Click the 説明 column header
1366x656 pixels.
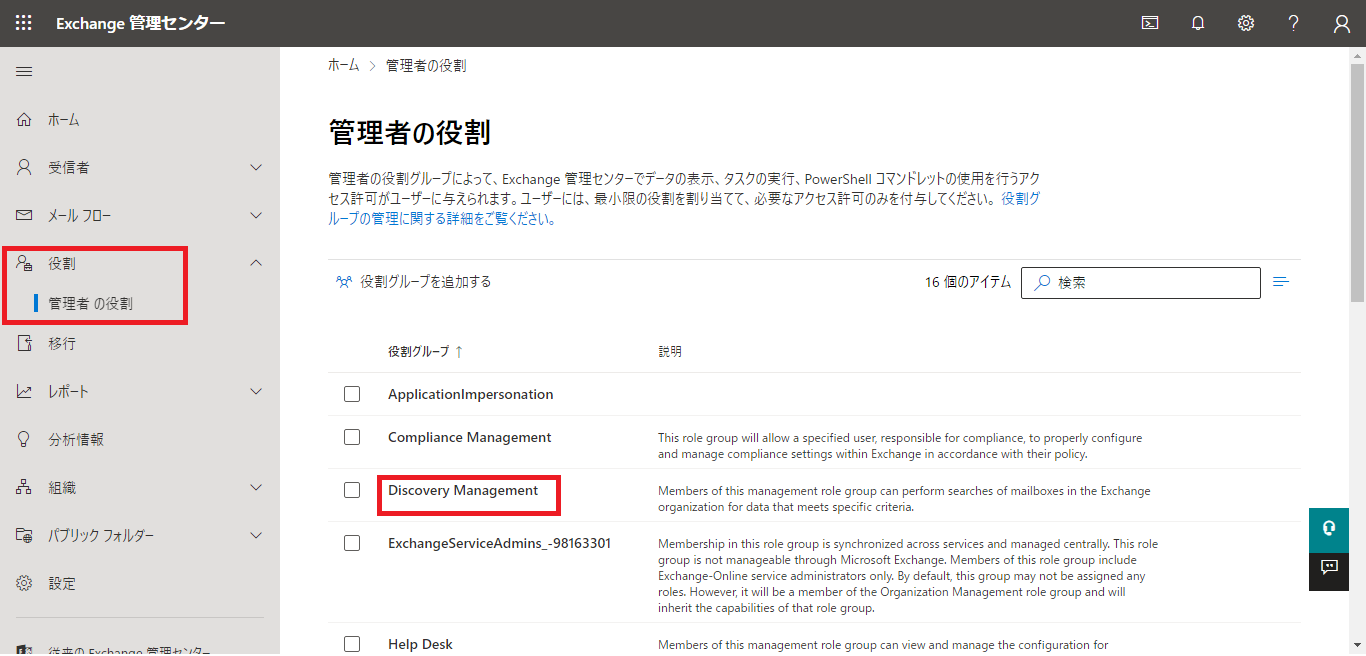pos(670,352)
